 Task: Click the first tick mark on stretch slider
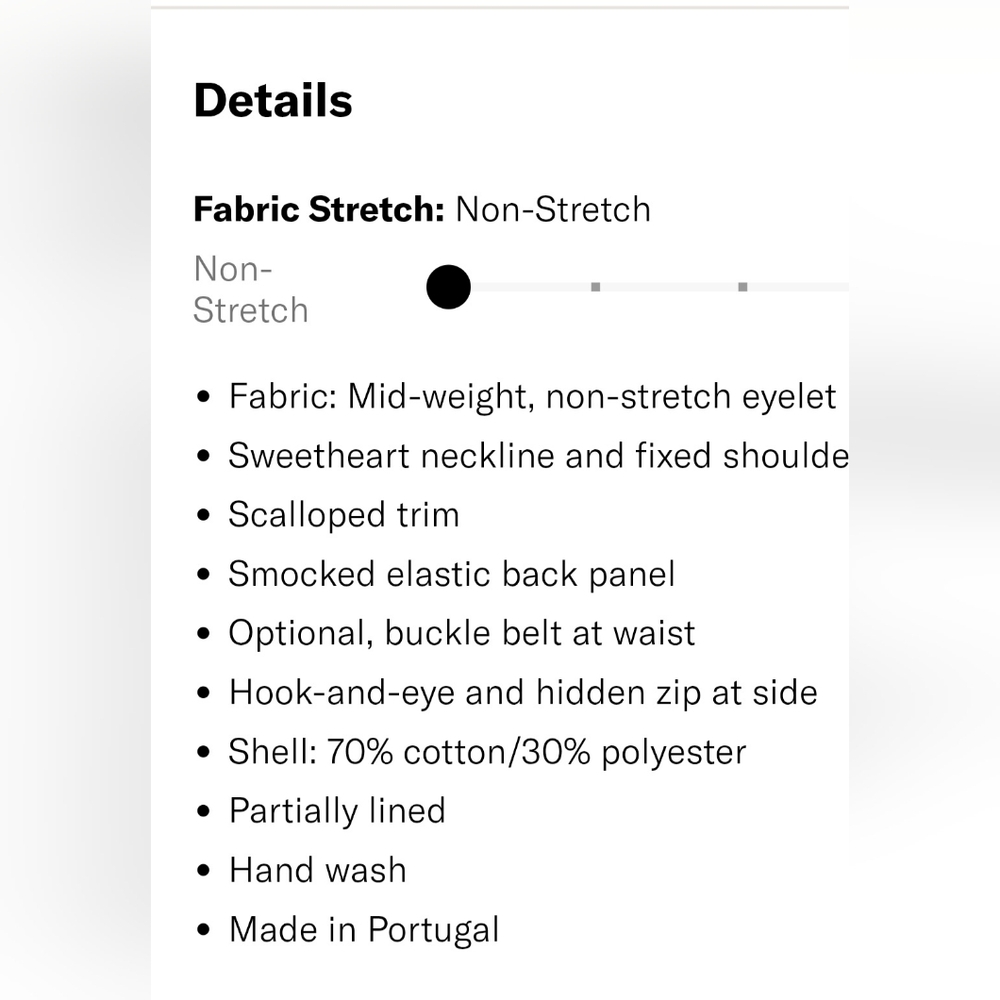[x=596, y=287]
